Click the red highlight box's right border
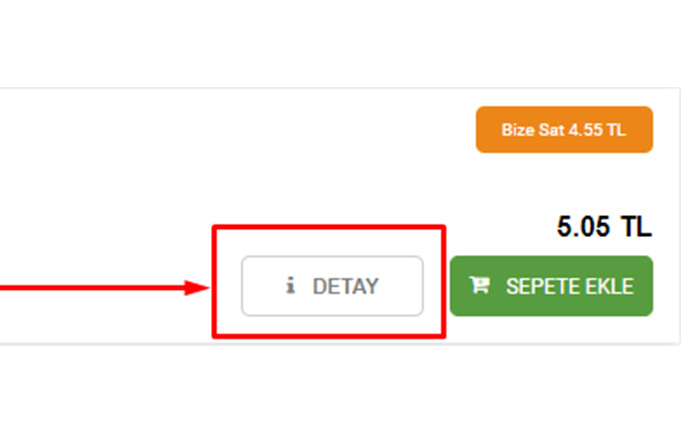 pos(443,282)
